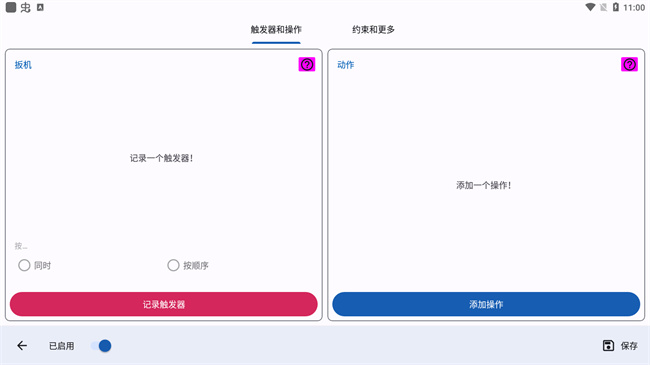Tap the square icon in status bar
The width and height of the screenshot is (650, 365).
[x=11, y=7]
